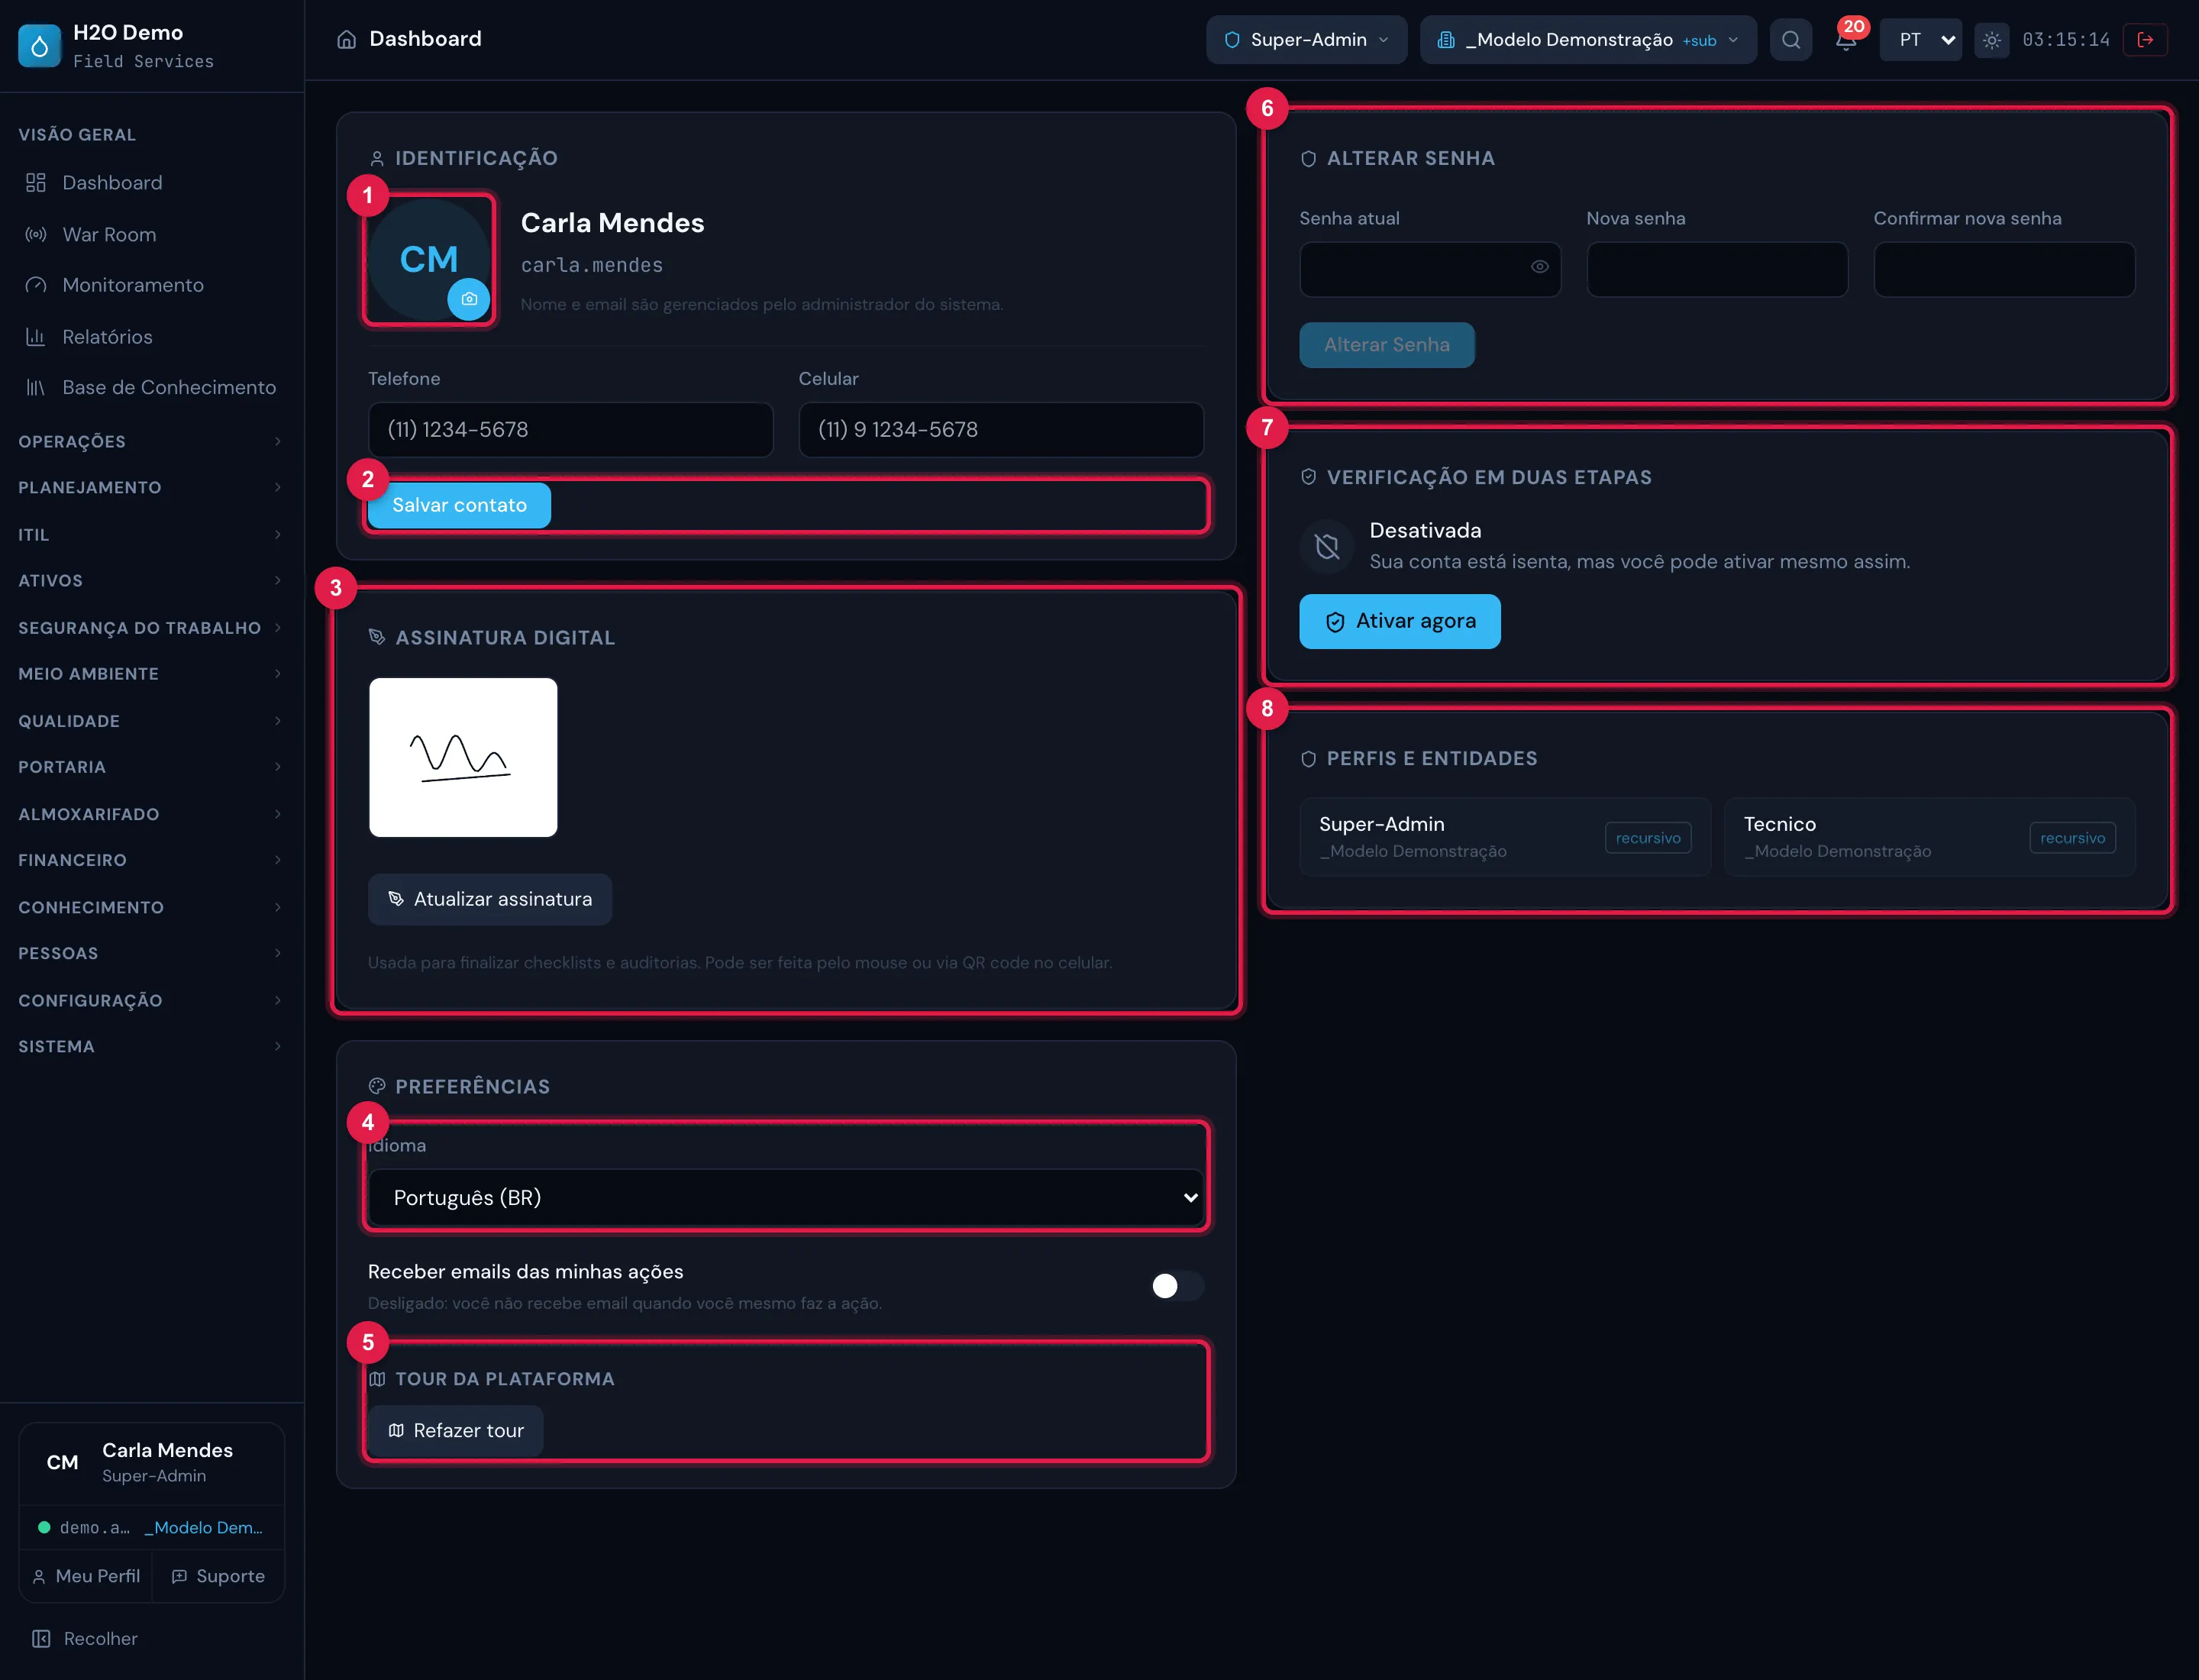Click the home icon beside Dashboard title
The image size is (2199, 1680).
[346, 39]
